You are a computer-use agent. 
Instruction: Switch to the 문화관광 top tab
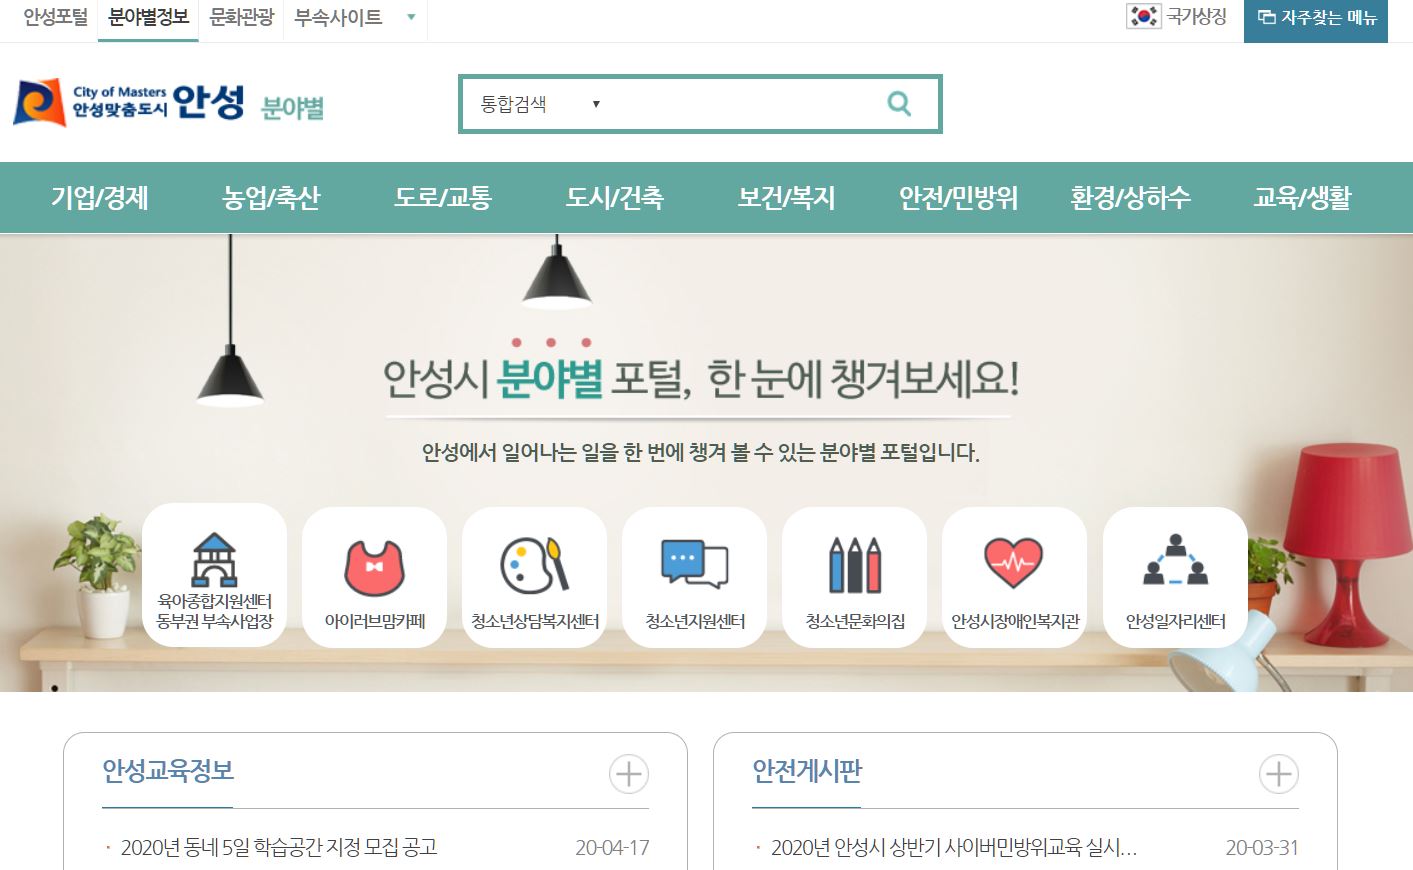click(x=241, y=17)
